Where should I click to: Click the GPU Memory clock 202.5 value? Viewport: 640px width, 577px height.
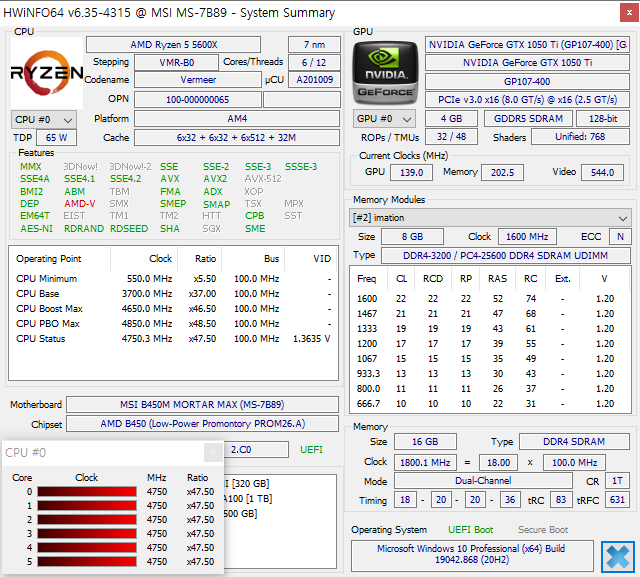pos(502,173)
